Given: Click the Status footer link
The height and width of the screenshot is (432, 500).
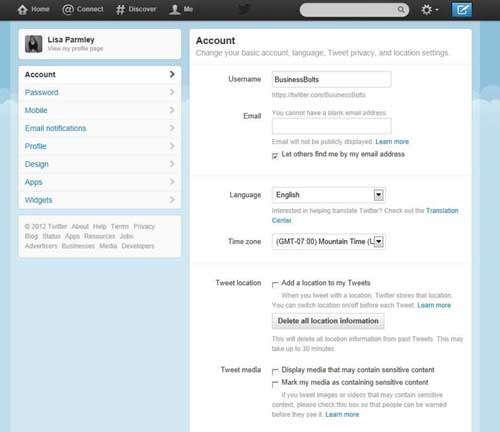Looking at the screenshot, I should tap(51, 236).
